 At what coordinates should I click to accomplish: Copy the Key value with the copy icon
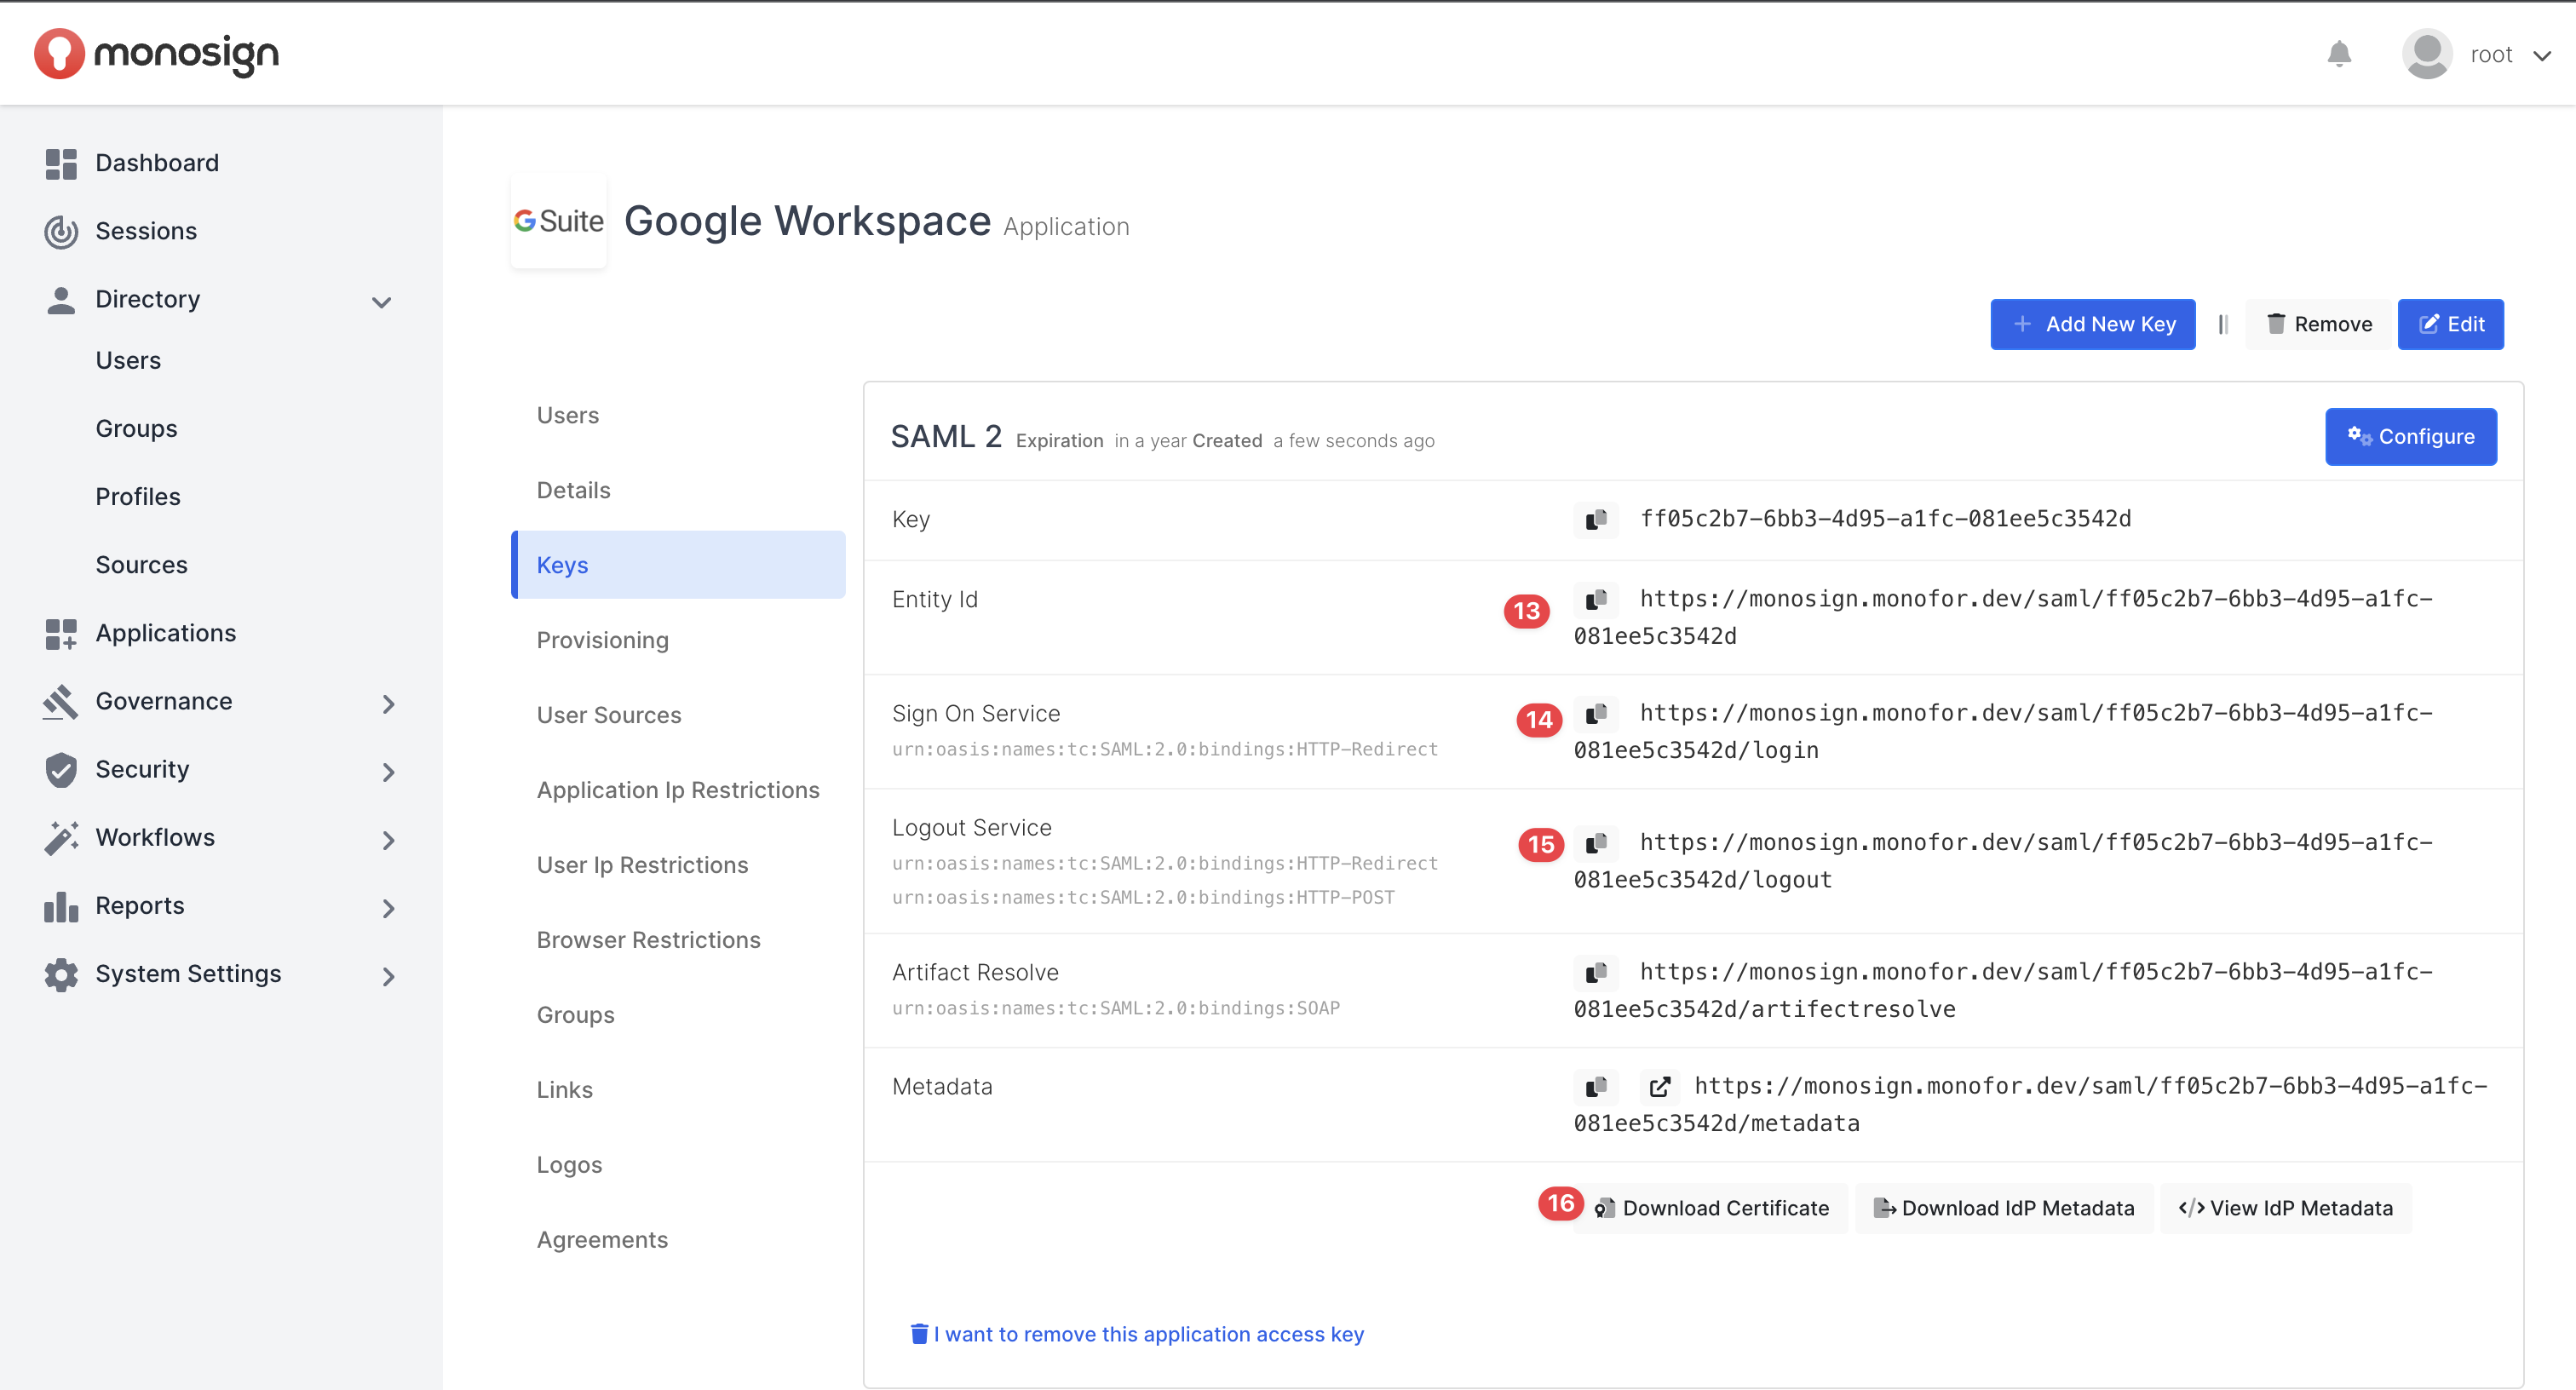click(1596, 519)
